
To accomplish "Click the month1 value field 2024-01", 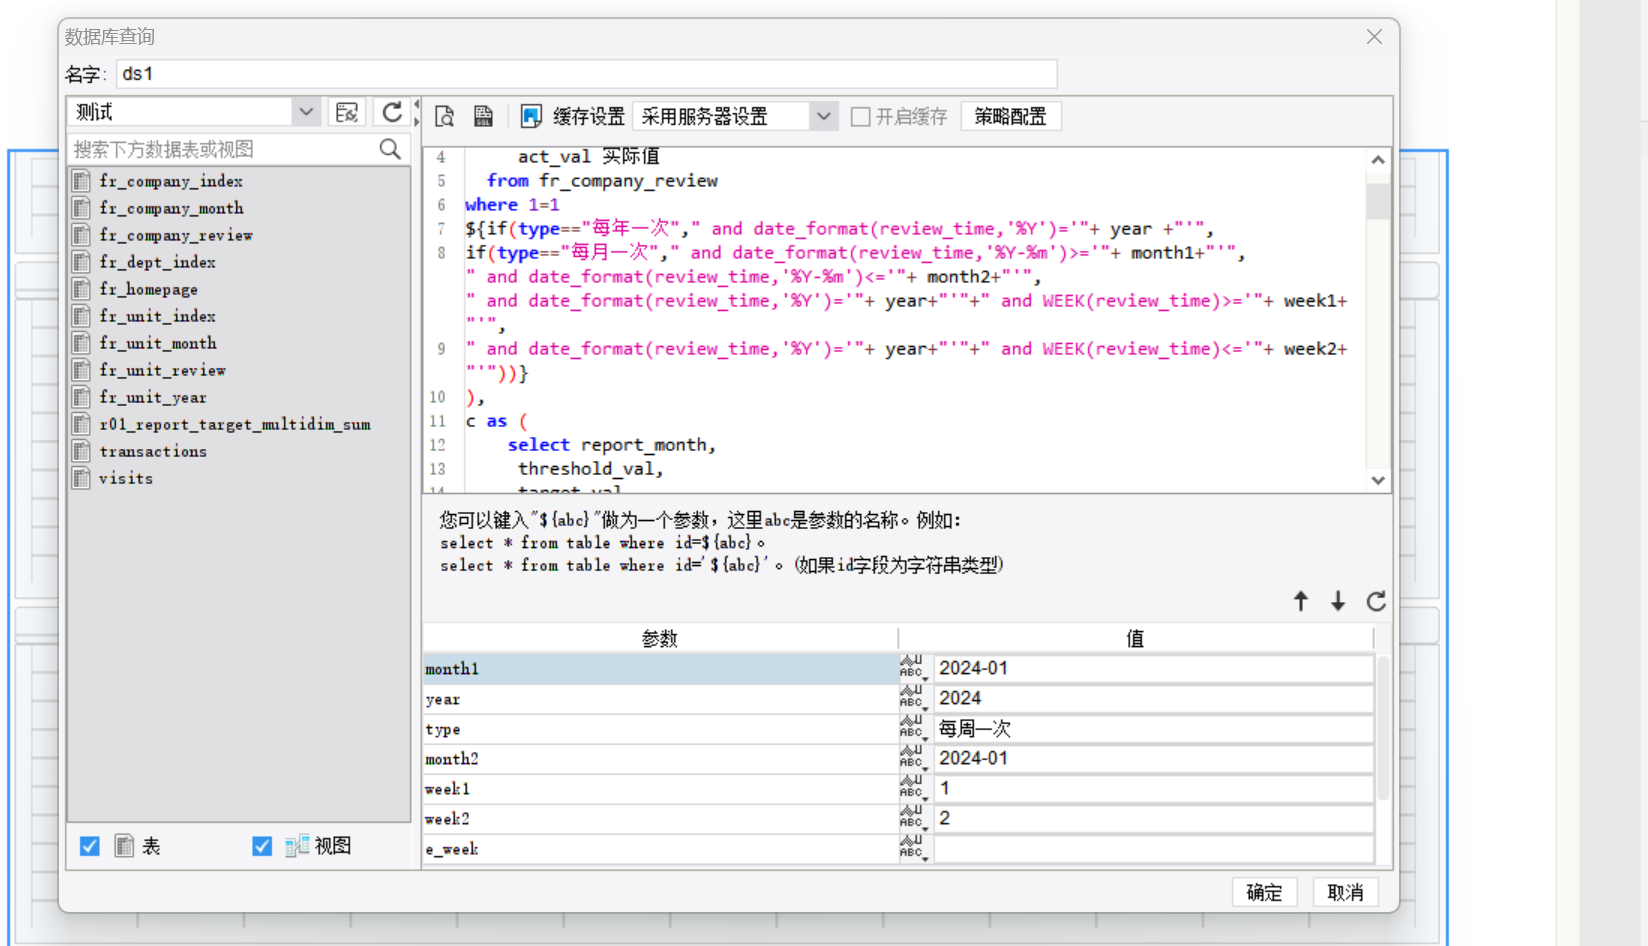I will [1154, 668].
